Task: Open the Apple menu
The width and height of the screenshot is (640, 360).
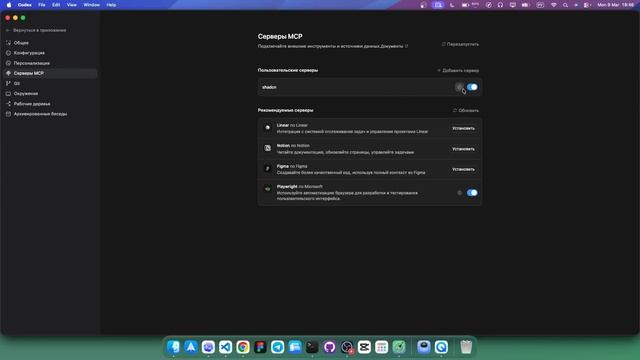Action: click(x=9, y=5)
